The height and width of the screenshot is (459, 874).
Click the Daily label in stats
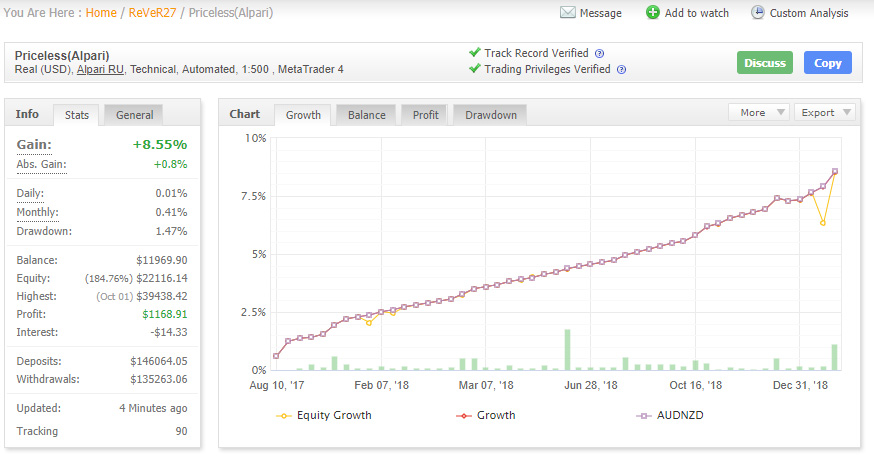pyautogui.click(x=30, y=194)
